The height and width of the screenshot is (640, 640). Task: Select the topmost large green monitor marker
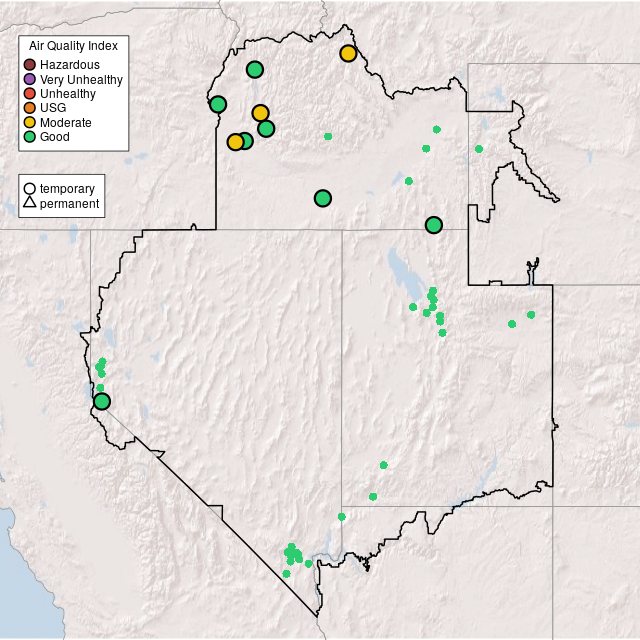click(255, 69)
